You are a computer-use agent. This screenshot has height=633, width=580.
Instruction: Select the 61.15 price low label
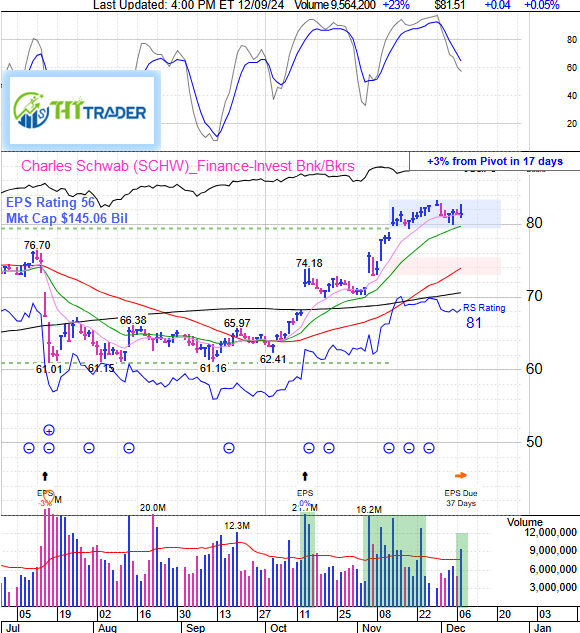click(101, 368)
